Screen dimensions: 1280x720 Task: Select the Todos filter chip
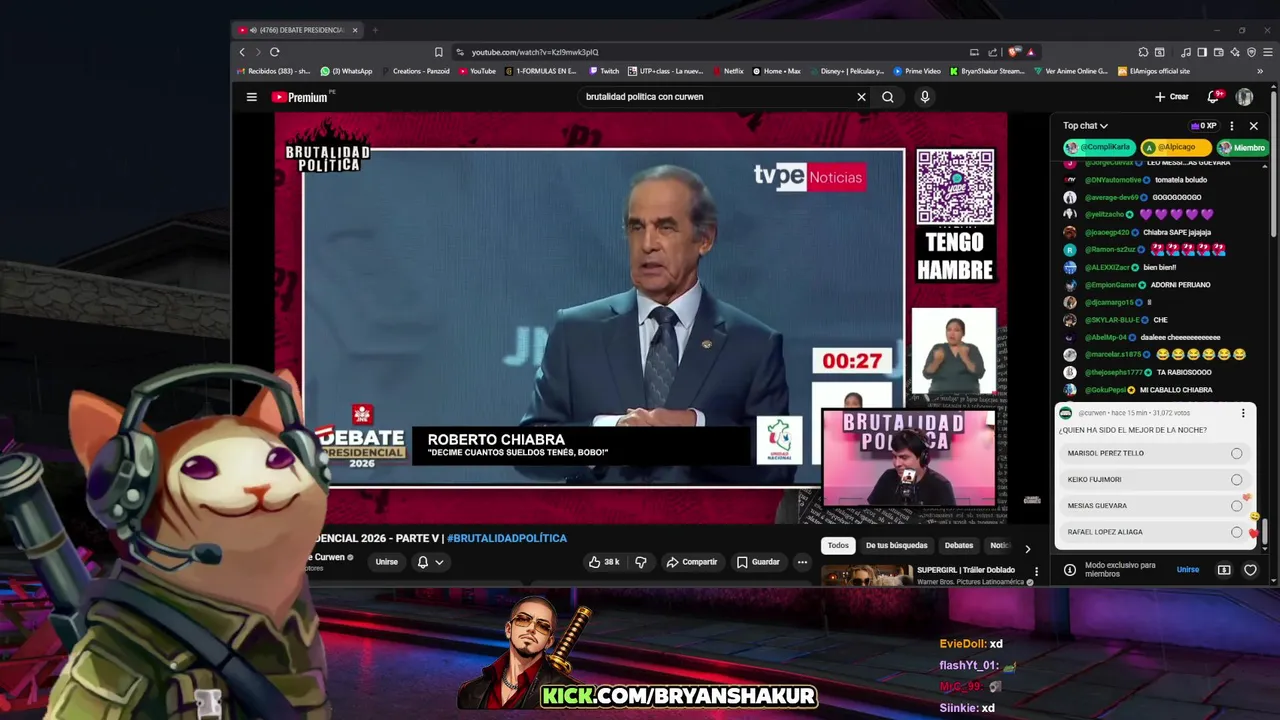coord(838,545)
